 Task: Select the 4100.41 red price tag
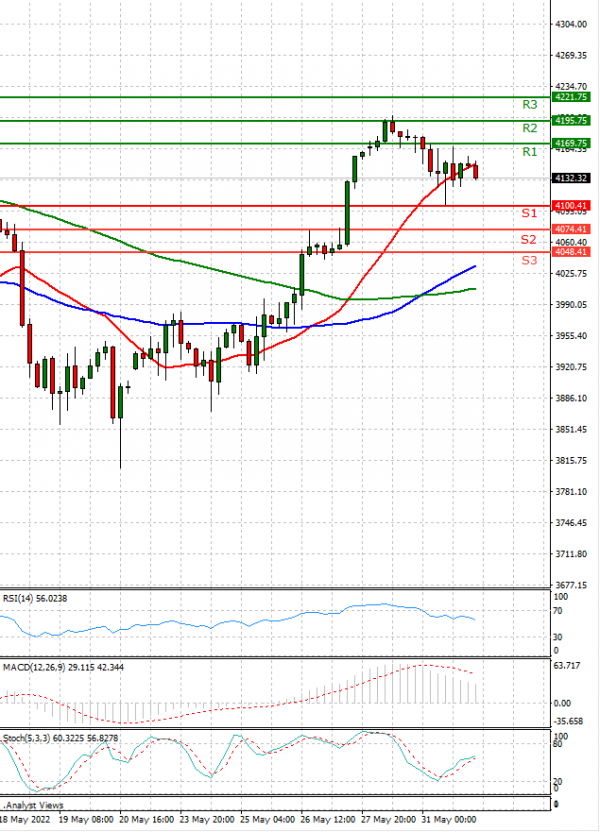click(573, 205)
